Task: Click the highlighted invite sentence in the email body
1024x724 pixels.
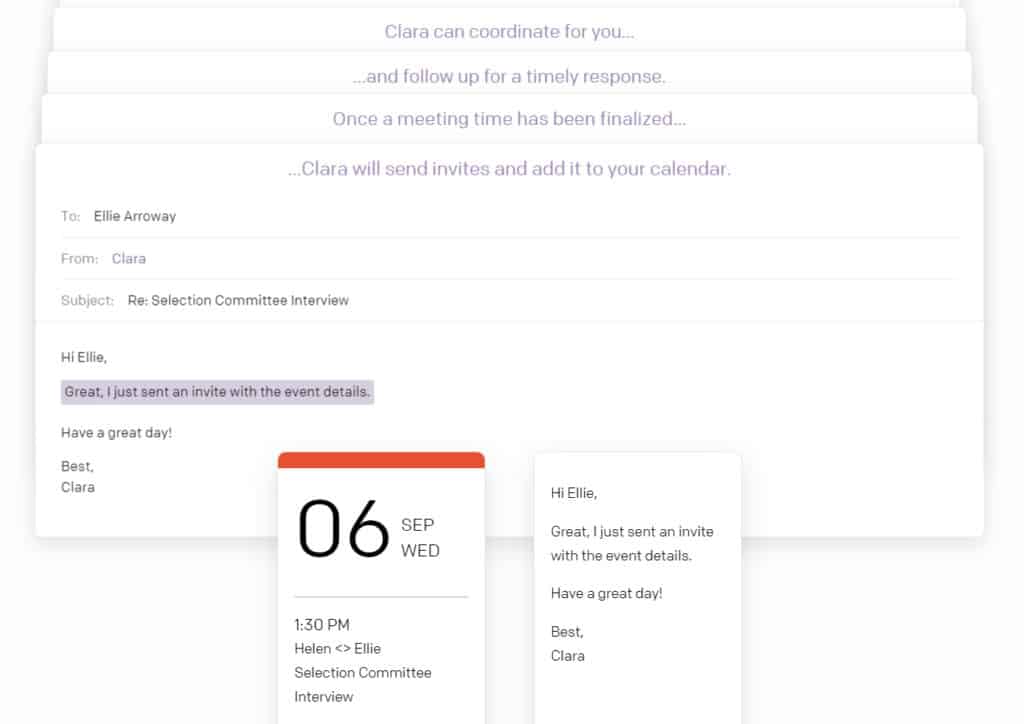Action: pyautogui.click(x=217, y=392)
